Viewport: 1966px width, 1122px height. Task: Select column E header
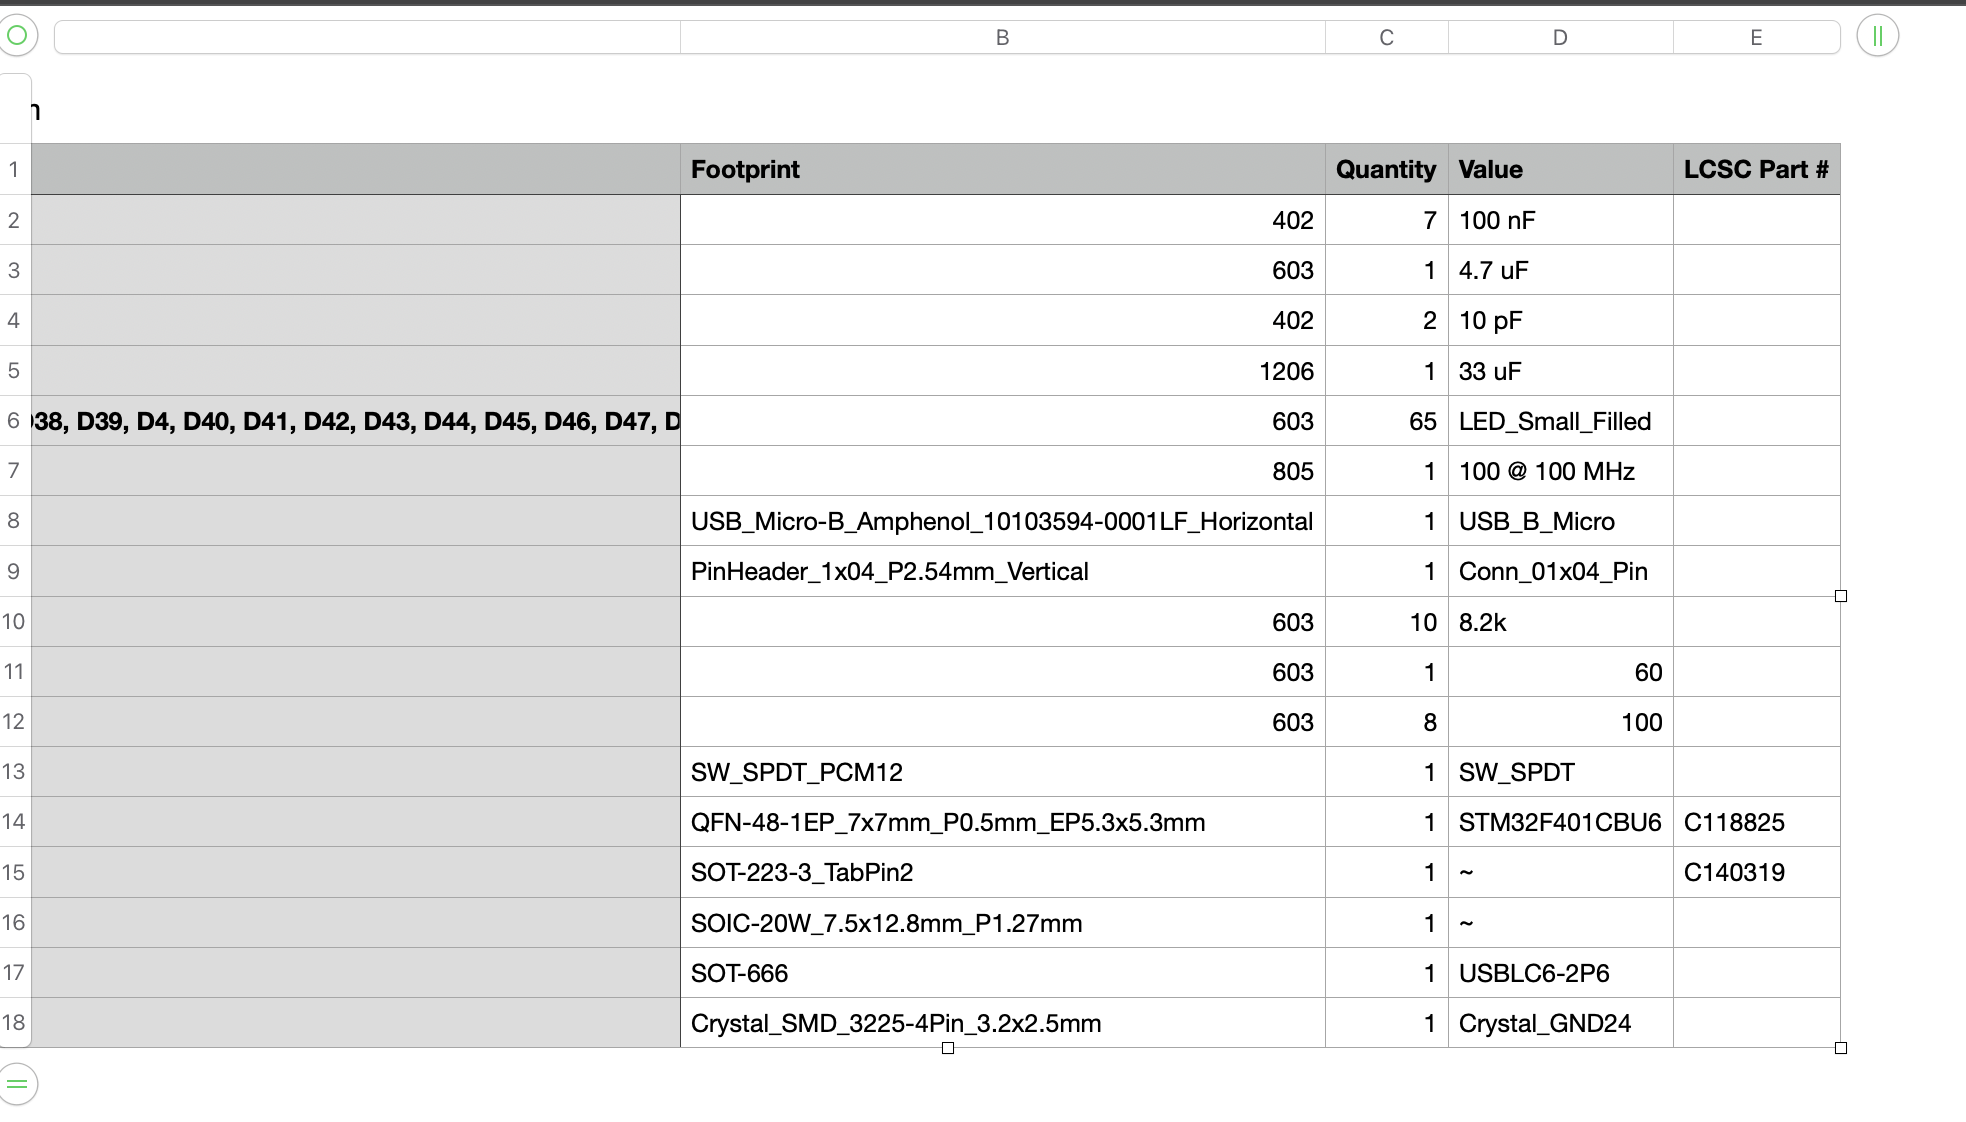(x=1756, y=37)
